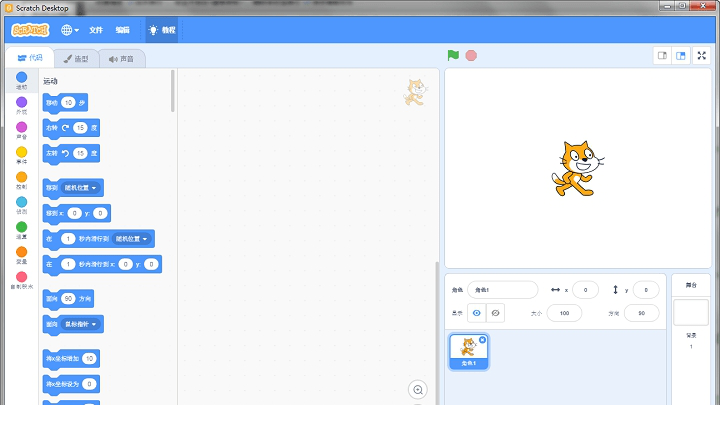Click the workspace vertical scrollbar

pyautogui.click(x=437, y=332)
